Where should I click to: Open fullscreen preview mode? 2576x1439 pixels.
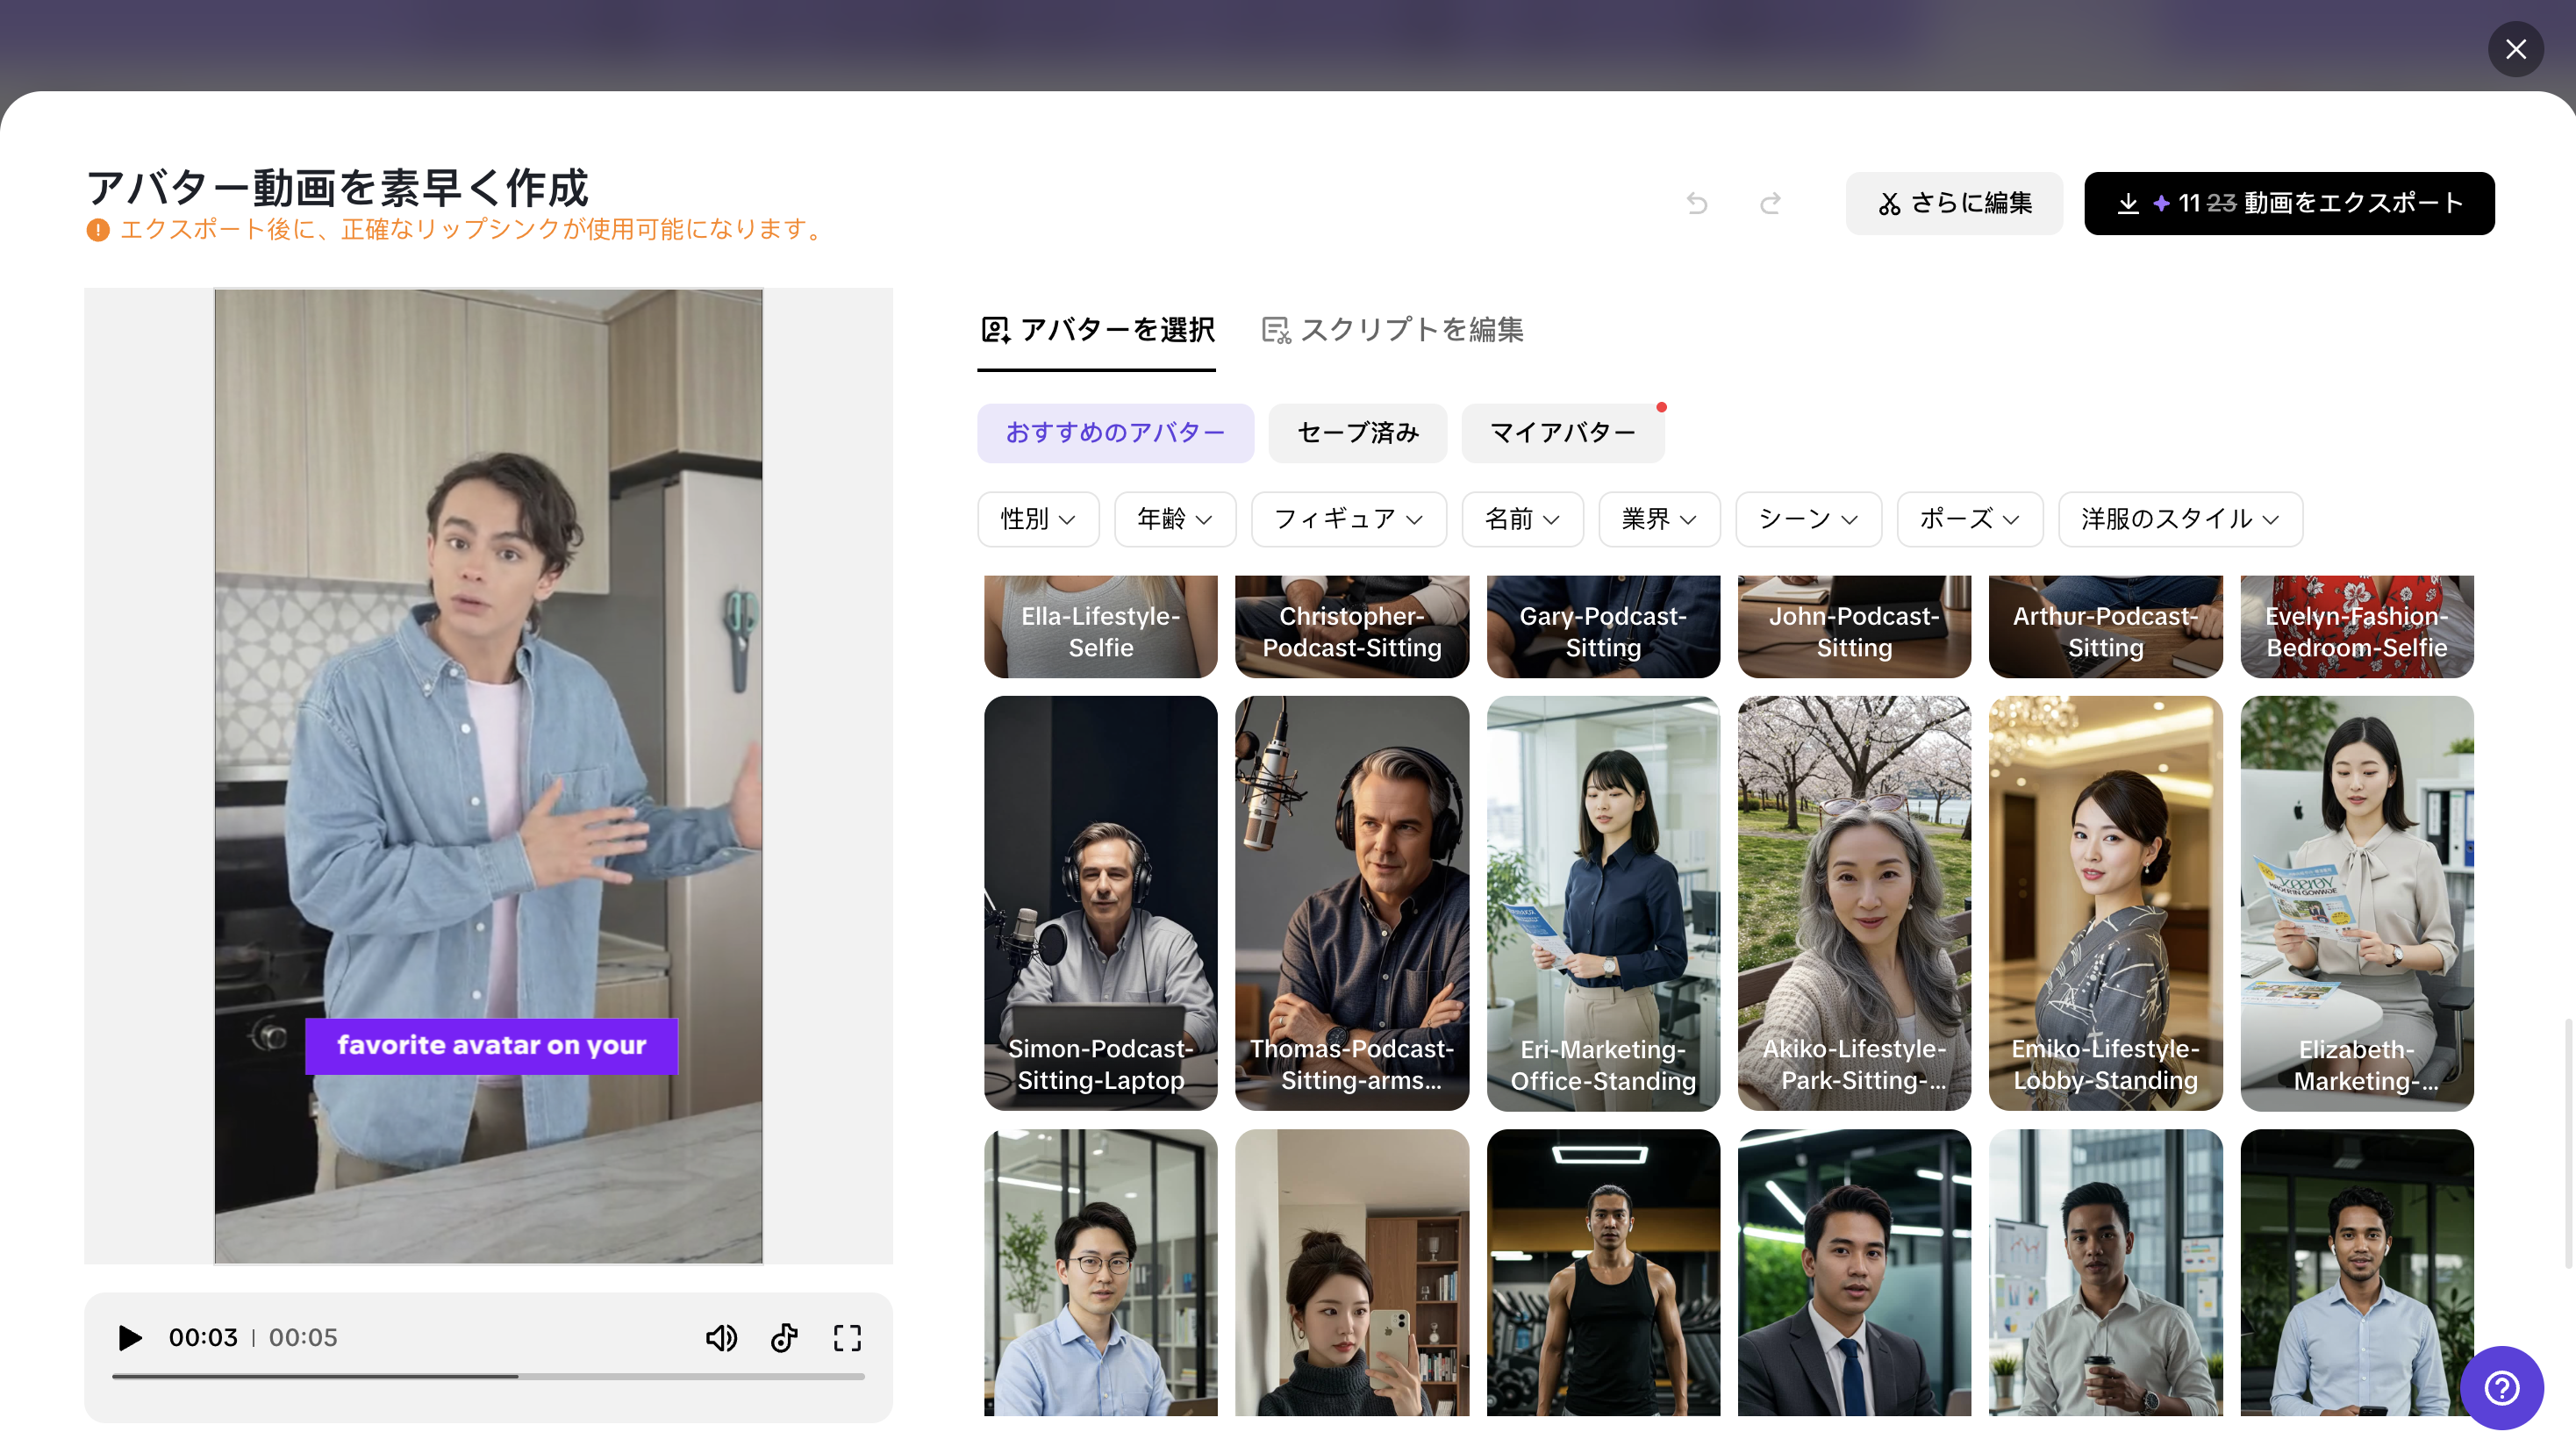[847, 1337]
